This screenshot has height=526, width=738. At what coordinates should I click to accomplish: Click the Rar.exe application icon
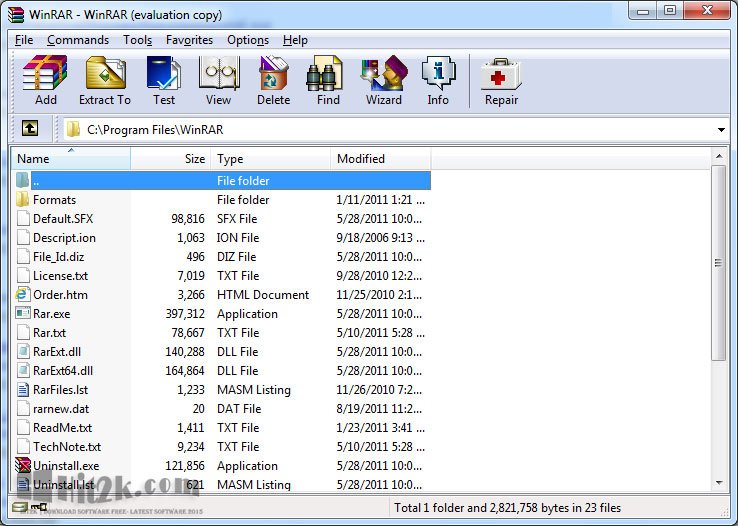(23, 313)
